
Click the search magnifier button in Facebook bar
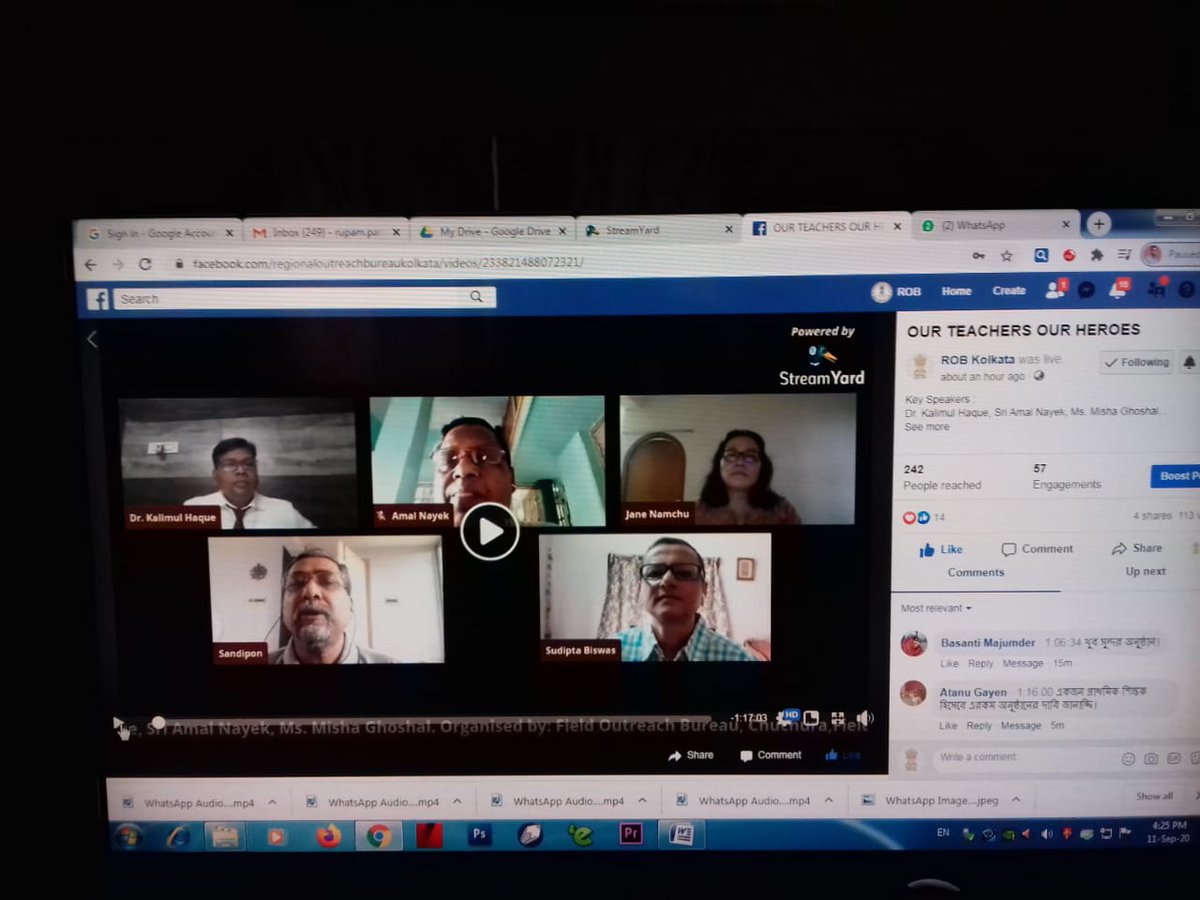click(x=477, y=297)
